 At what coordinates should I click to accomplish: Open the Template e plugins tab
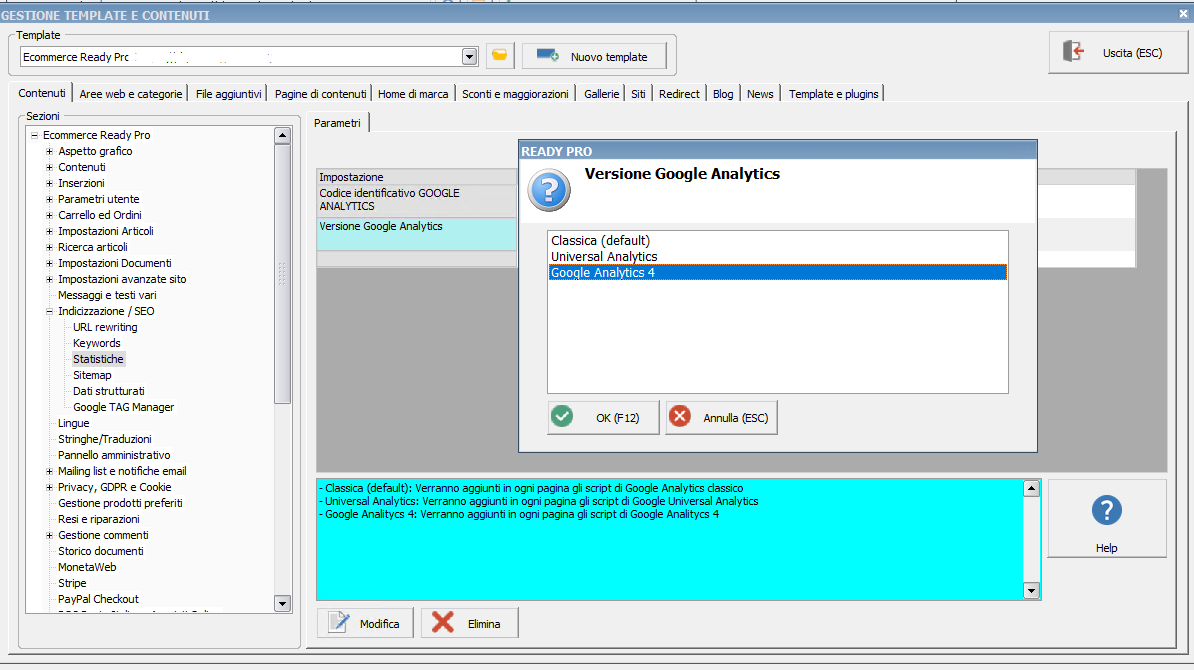833,94
